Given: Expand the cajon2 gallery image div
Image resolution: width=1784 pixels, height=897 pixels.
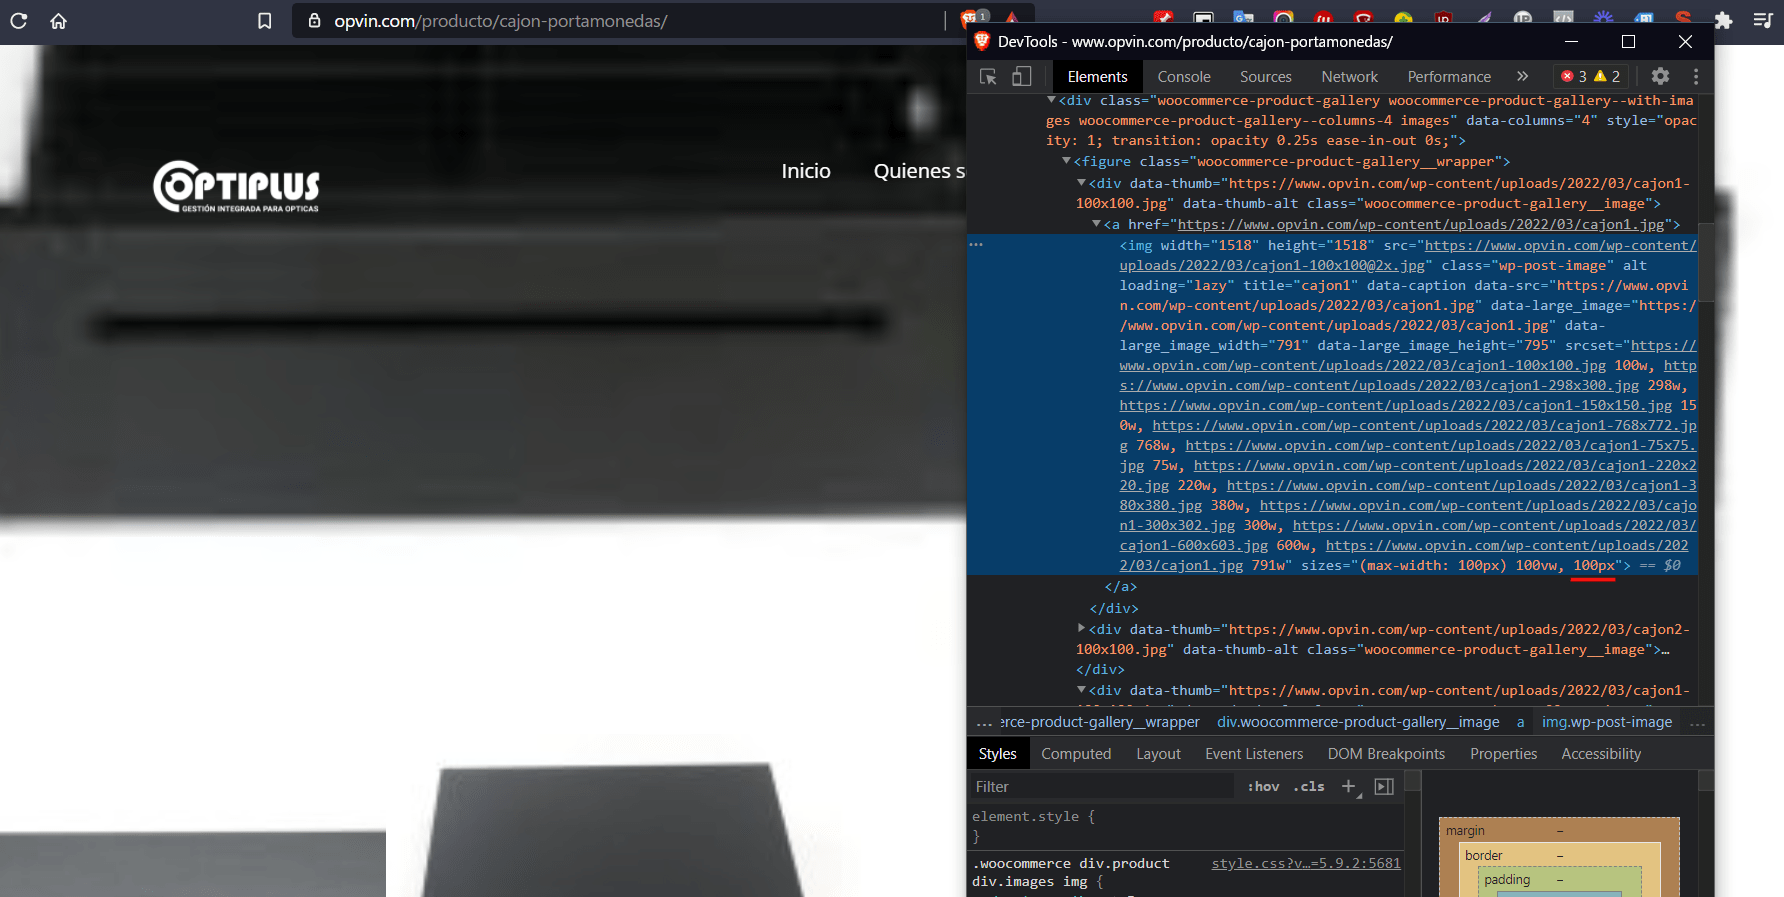Looking at the screenshot, I should coord(1081,628).
